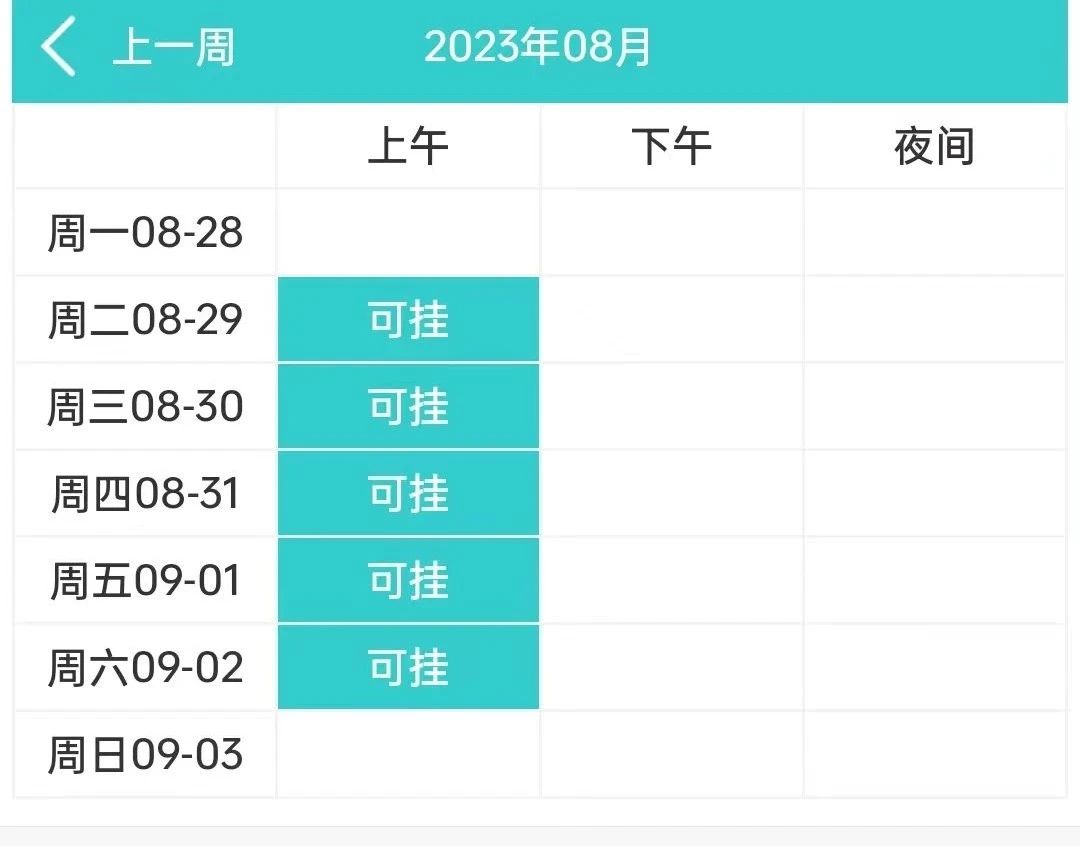
Task: Book Thursday 08-31 morning 可挂 slot
Action: pos(408,493)
